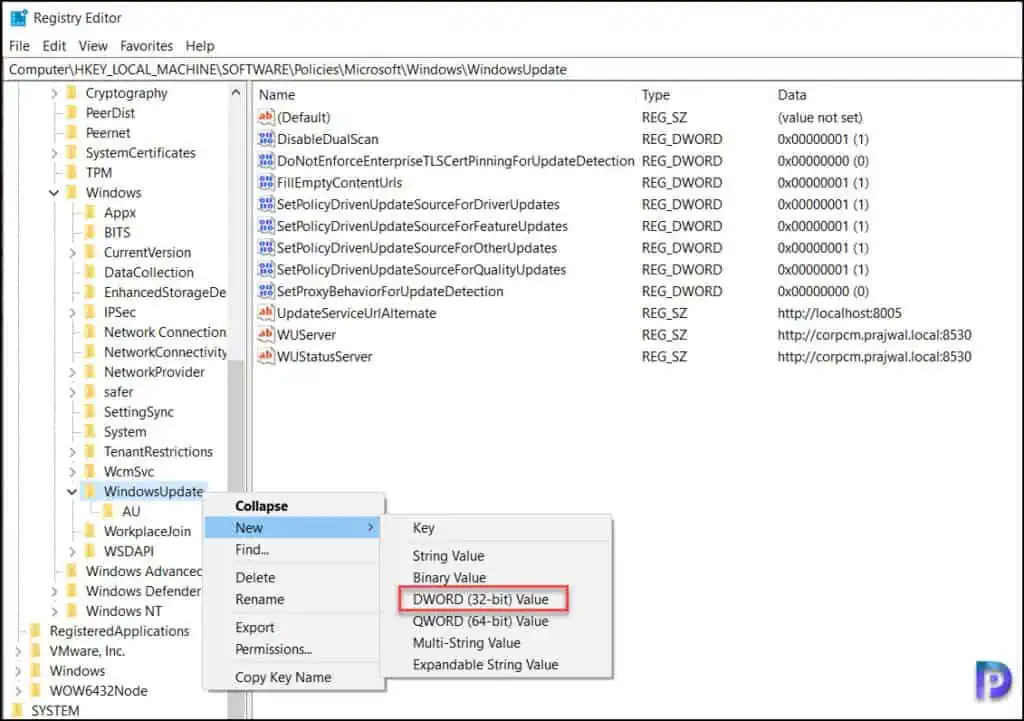Expand the WSDAPI key
The width and height of the screenshot is (1024, 721).
pyautogui.click(x=72, y=551)
